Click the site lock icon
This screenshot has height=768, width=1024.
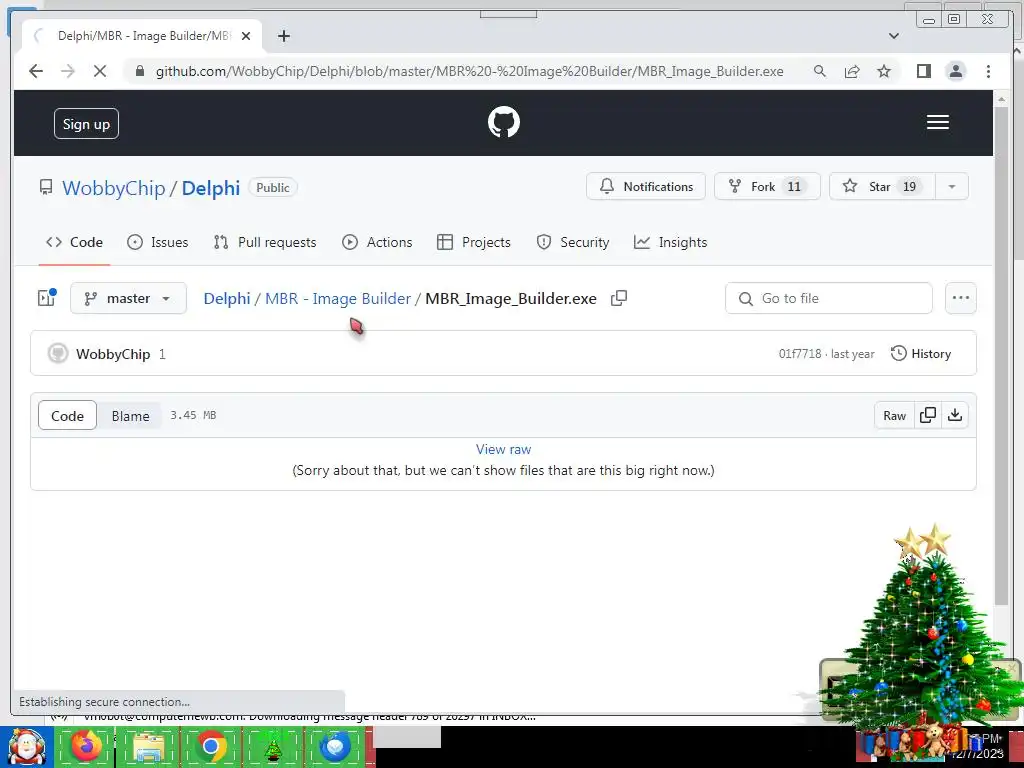pos(139,71)
